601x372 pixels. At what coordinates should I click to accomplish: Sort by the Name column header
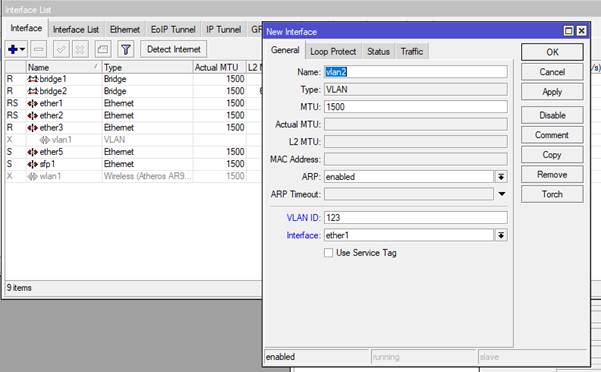point(63,67)
